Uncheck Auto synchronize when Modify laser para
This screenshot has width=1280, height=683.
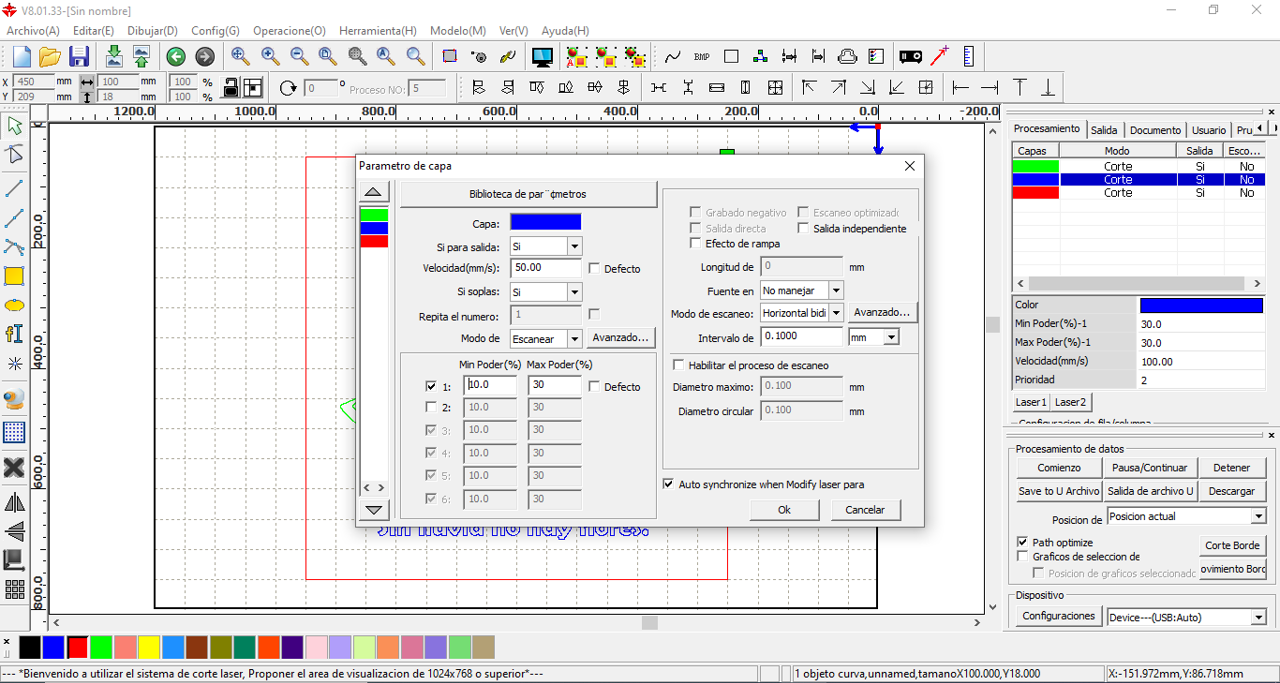(668, 484)
